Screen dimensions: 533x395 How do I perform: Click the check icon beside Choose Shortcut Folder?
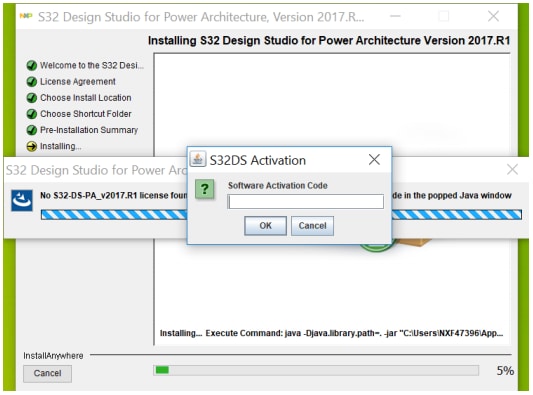tap(32, 114)
